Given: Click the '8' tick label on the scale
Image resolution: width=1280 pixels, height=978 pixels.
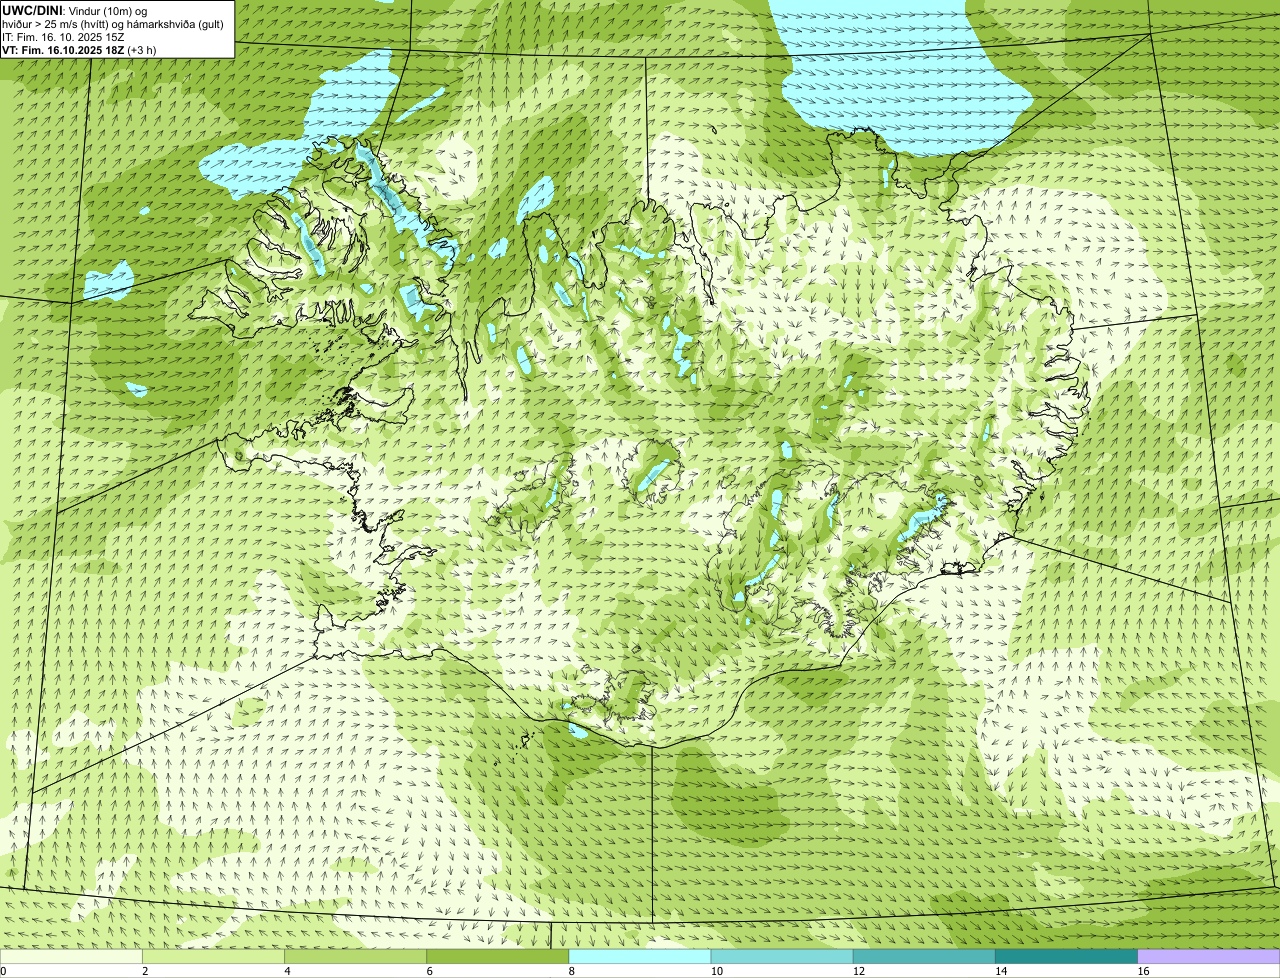Looking at the screenshot, I should coord(571,971).
